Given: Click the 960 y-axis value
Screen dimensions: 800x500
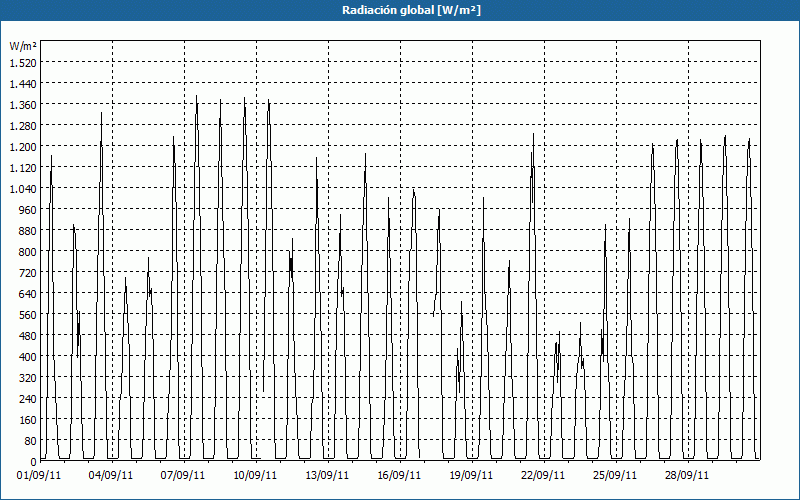Looking at the screenshot, I should (28, 210).
